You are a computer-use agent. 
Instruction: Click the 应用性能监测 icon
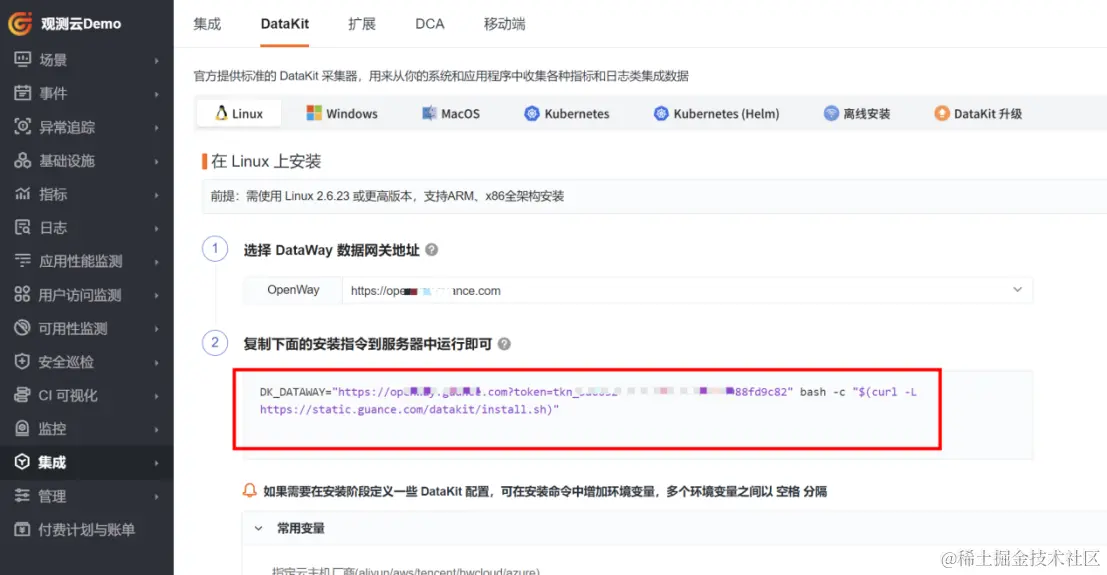(x=23, y=261)
